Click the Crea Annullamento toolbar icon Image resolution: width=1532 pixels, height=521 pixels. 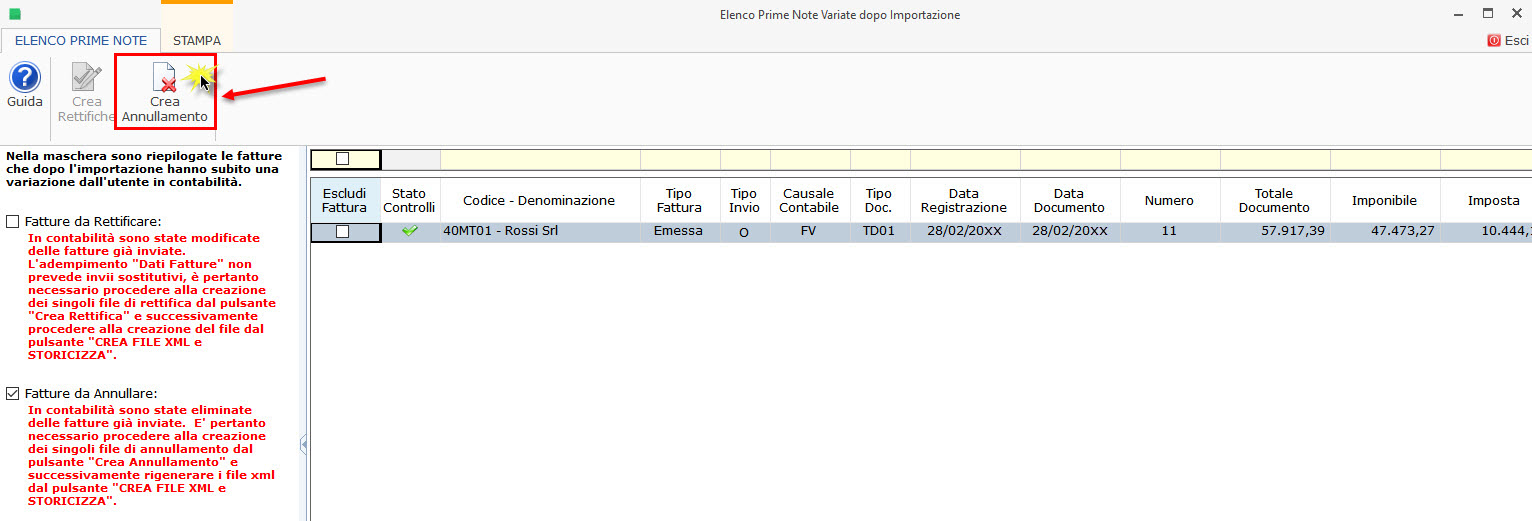[x=164, y=77]
